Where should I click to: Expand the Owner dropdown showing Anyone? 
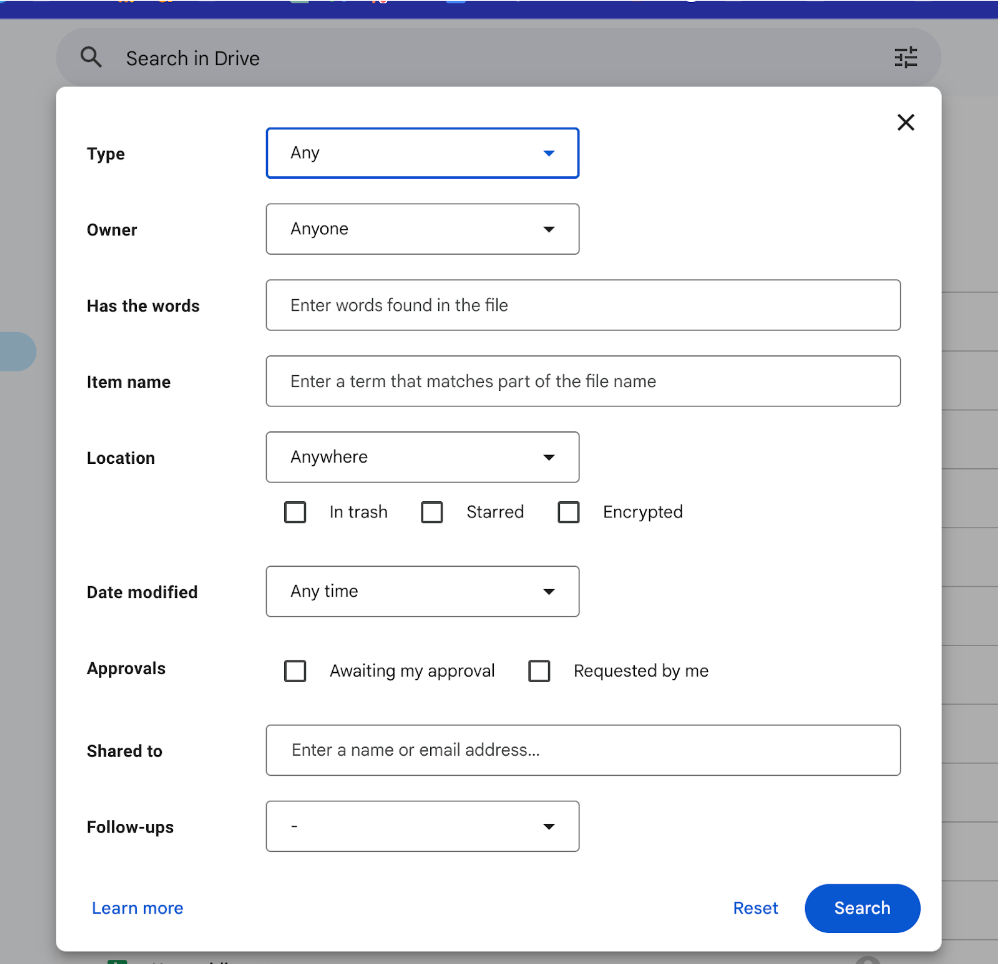coord(422,229)
